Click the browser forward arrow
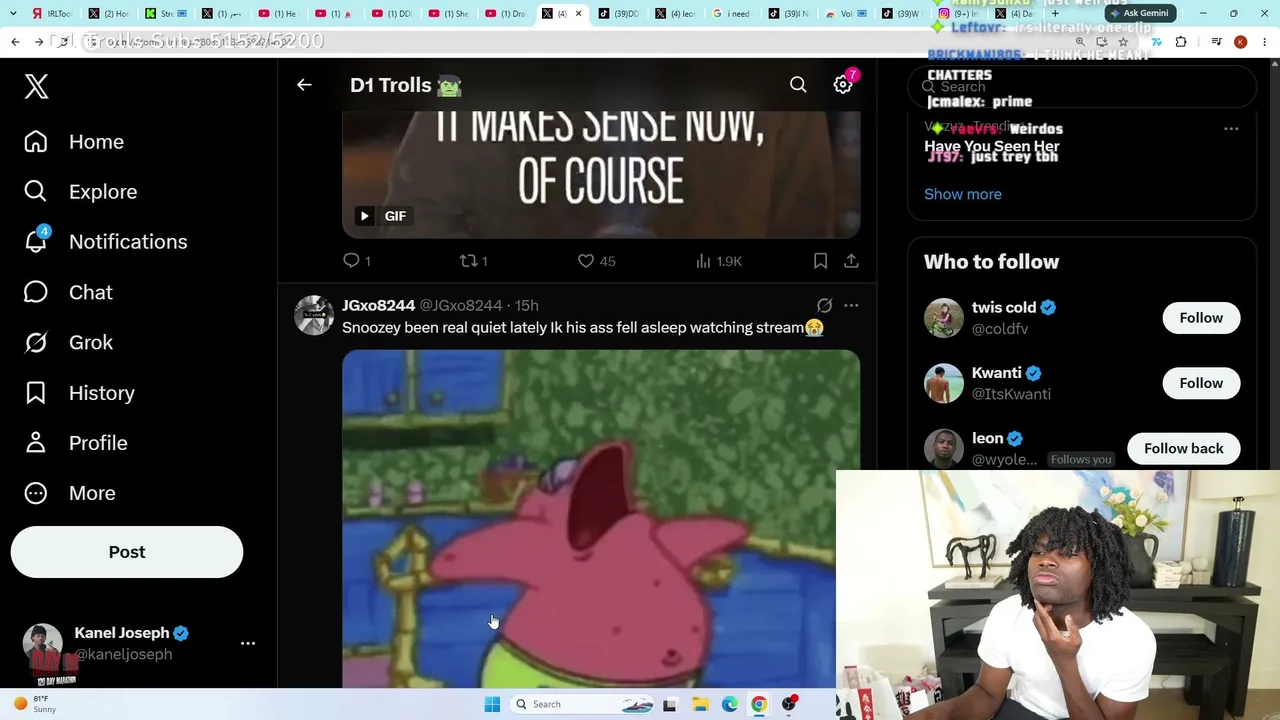The height and width of the screenshot is (720, 1280). 39,42
